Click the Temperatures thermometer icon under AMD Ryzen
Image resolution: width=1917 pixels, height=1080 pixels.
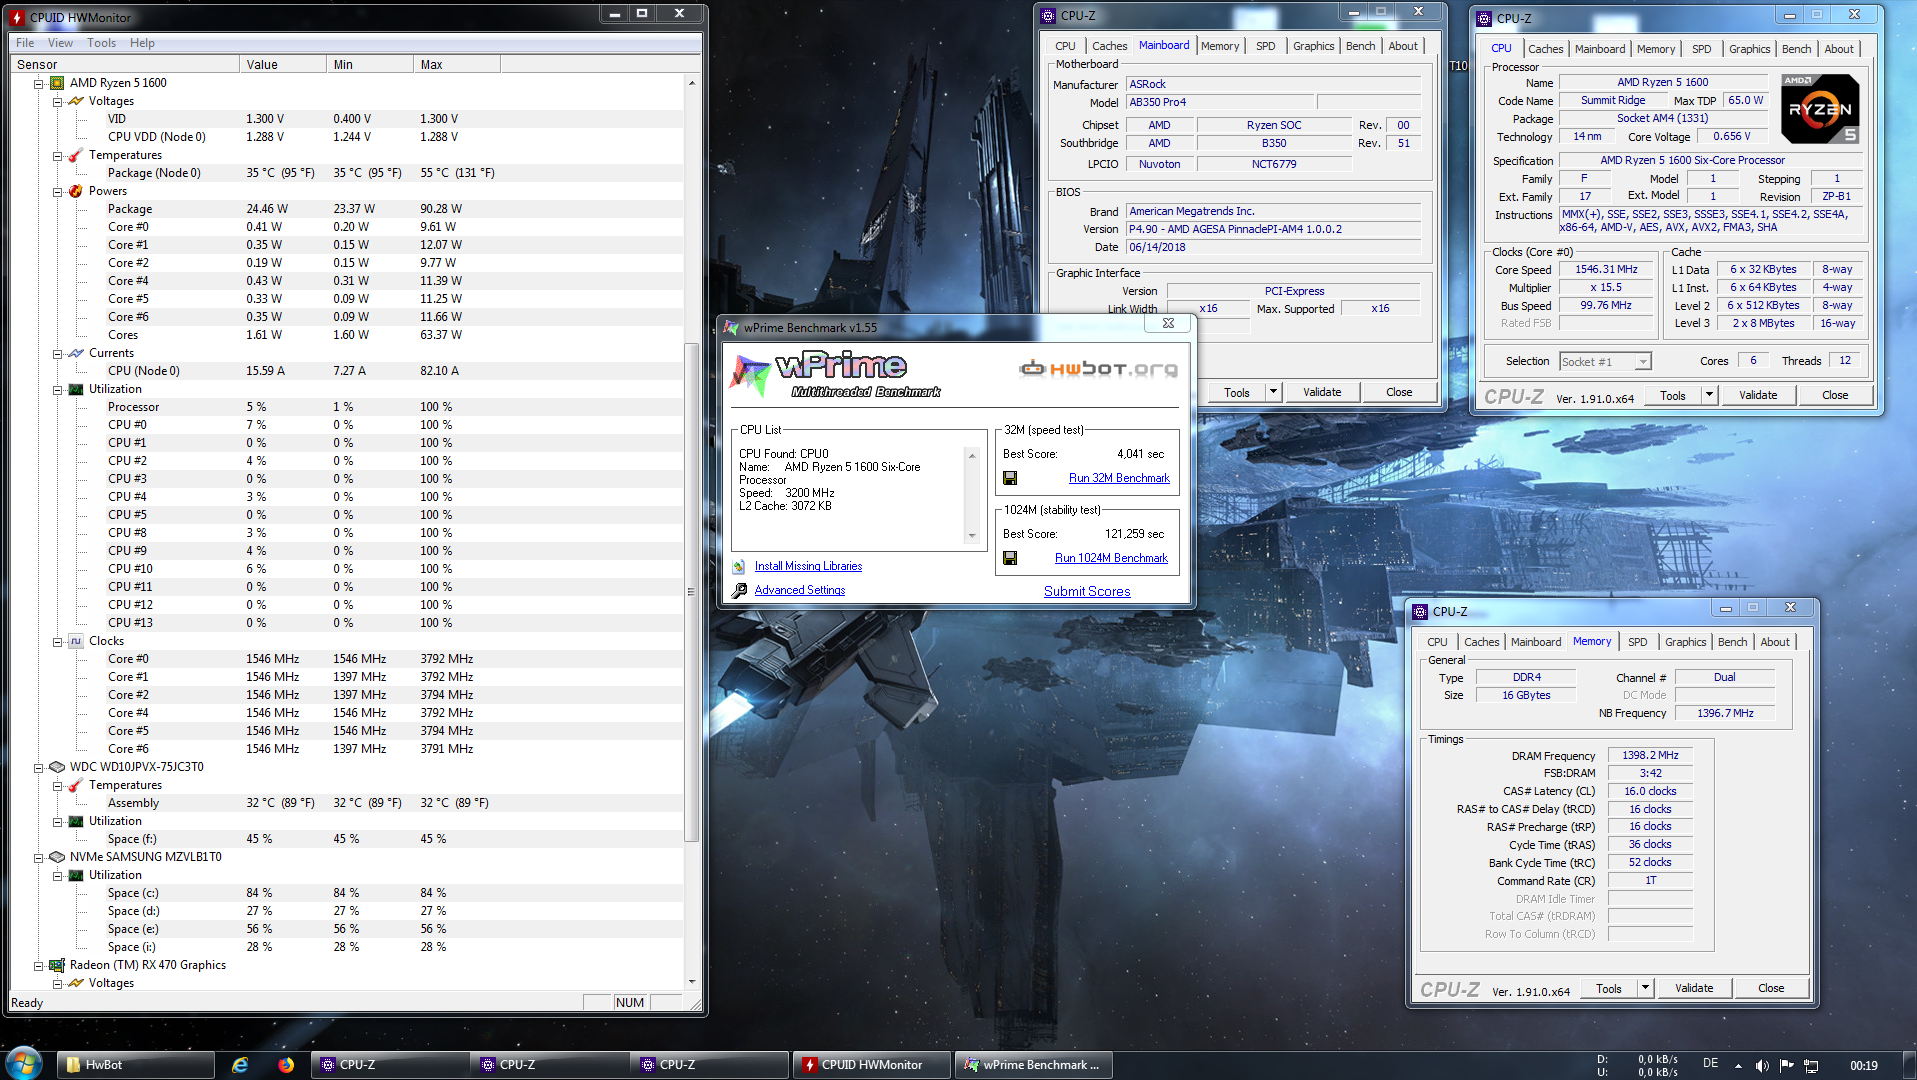pyautogui.click(x=76, y=155)
